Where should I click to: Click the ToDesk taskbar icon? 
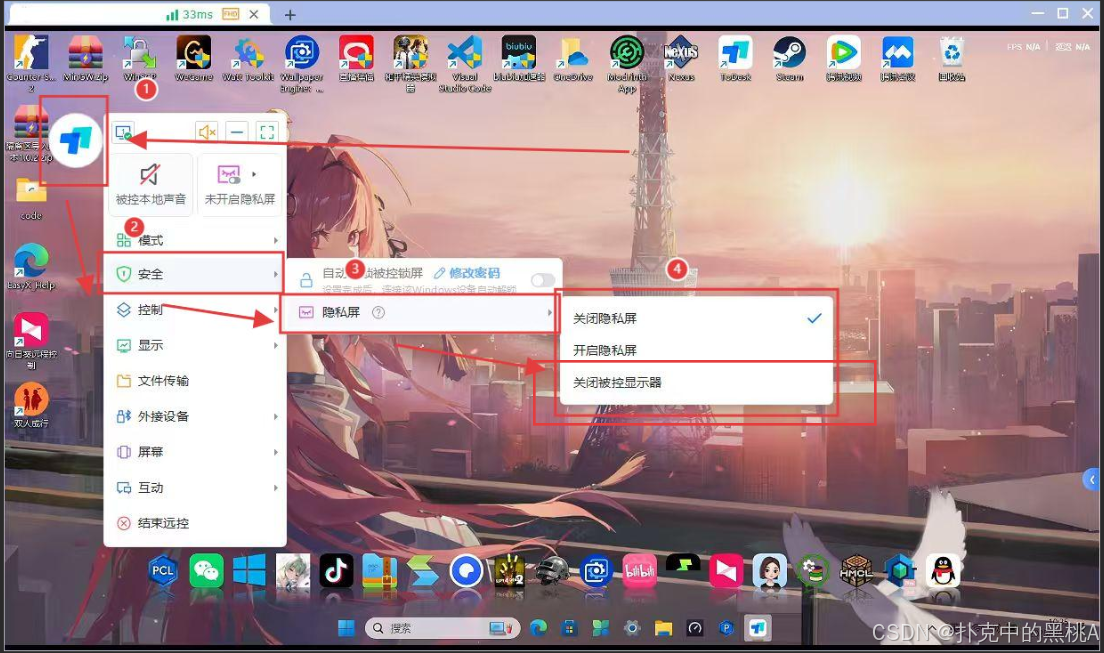758,628
